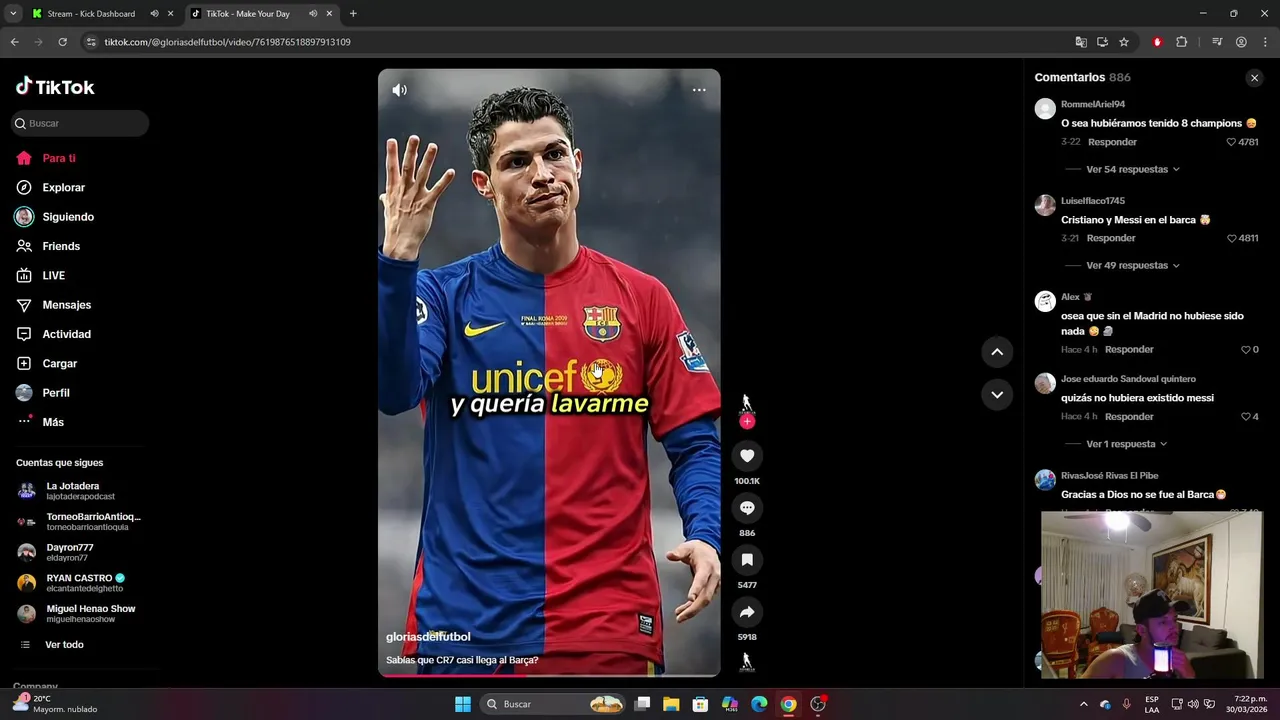This screenshot has width=1280, height=720.
Task: Open the three-dot menu on the video
Action: [699, 90]
